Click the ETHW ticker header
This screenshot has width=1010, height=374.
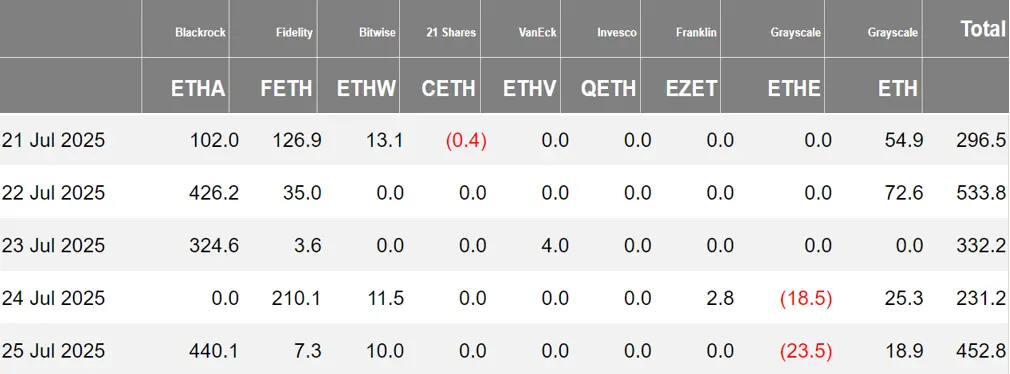tap(367, 88)
